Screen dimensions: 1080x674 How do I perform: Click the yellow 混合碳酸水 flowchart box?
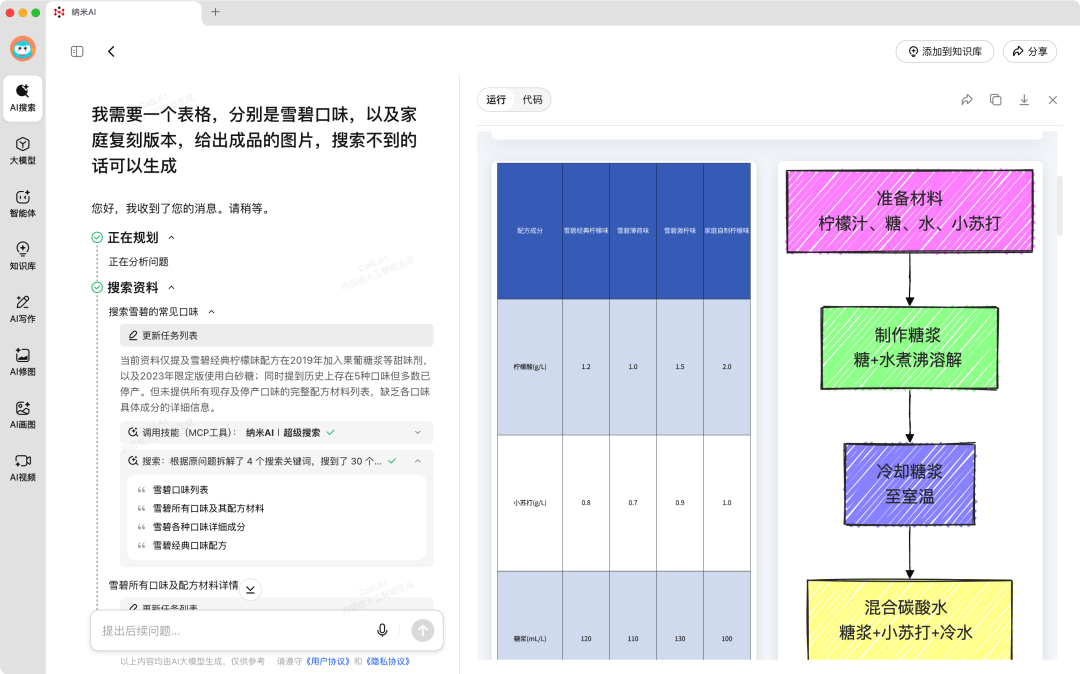coord(909,620)
